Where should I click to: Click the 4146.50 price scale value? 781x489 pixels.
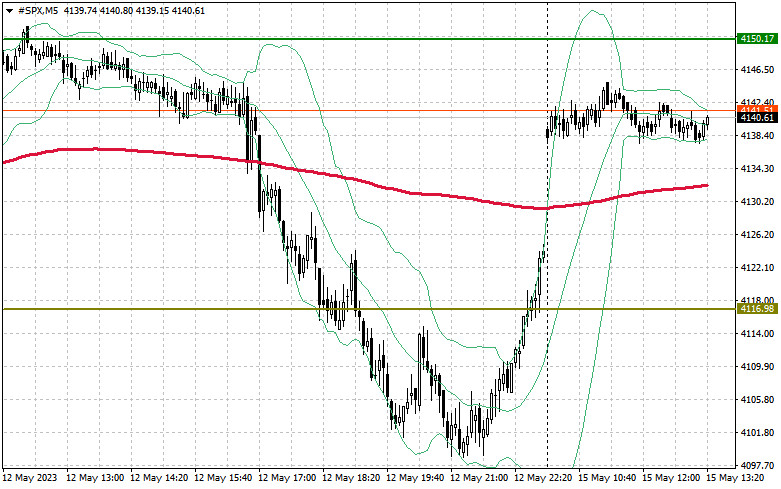(758, 69)
